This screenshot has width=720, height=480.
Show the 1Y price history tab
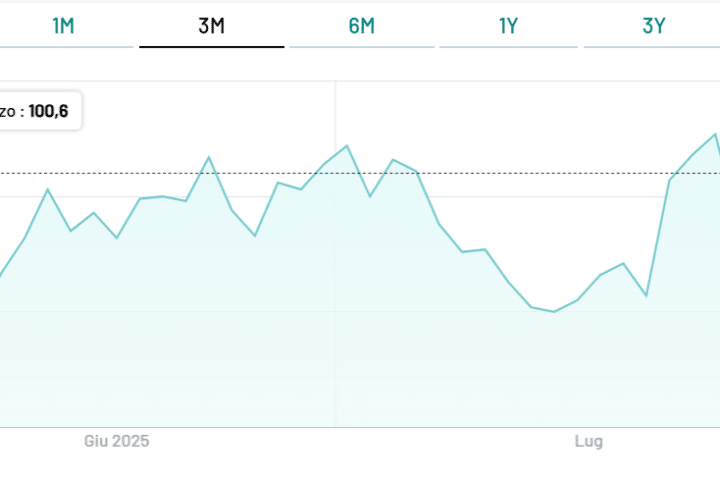(508, 27)
